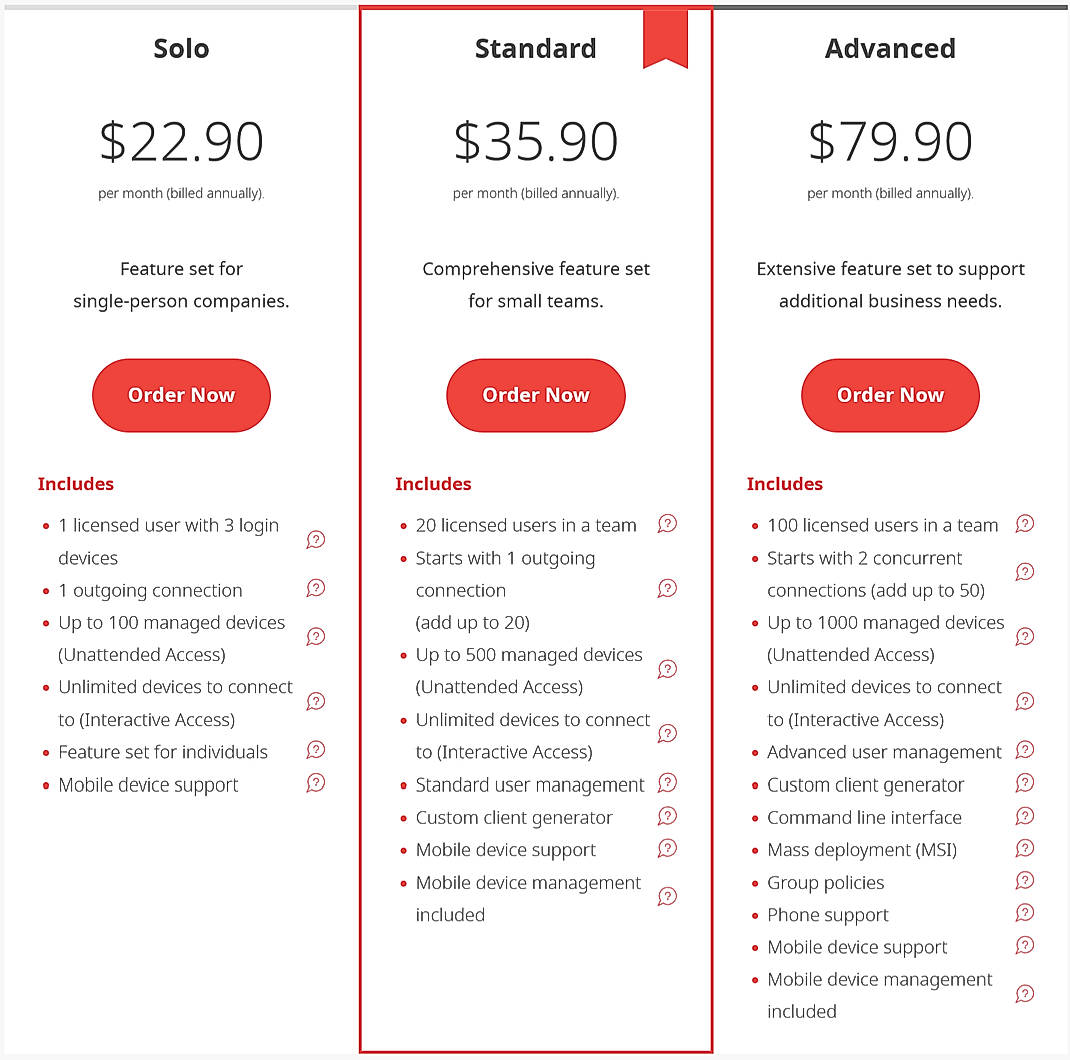Click Order Now under the Advanced plan
Screen dimensions: 1070x1060
point(890,395)
